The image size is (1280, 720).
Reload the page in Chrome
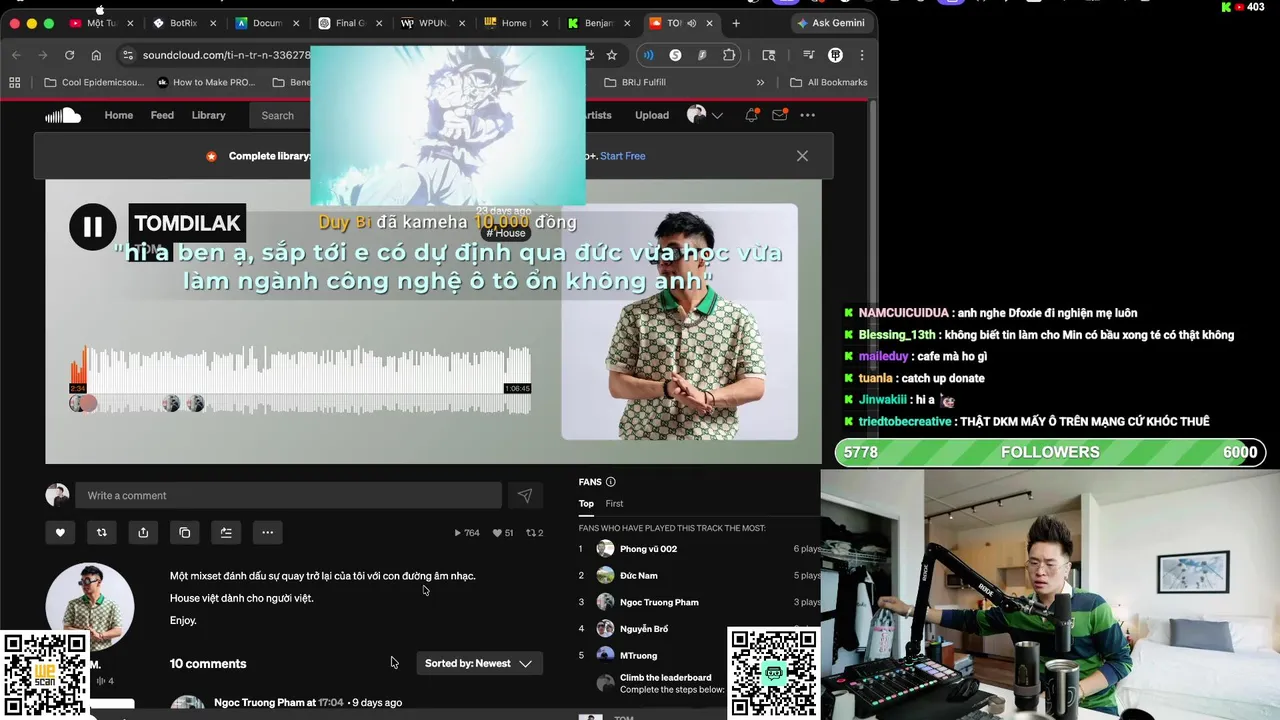69,55
